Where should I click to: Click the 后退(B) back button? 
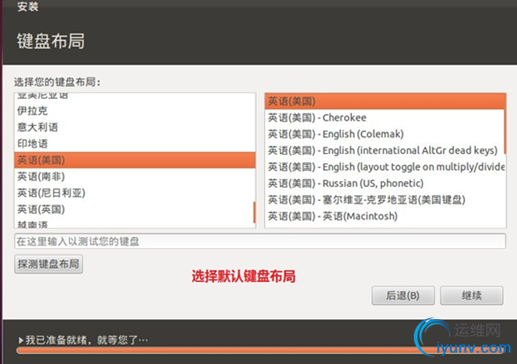pyautogui.click(x=403, y=295)
